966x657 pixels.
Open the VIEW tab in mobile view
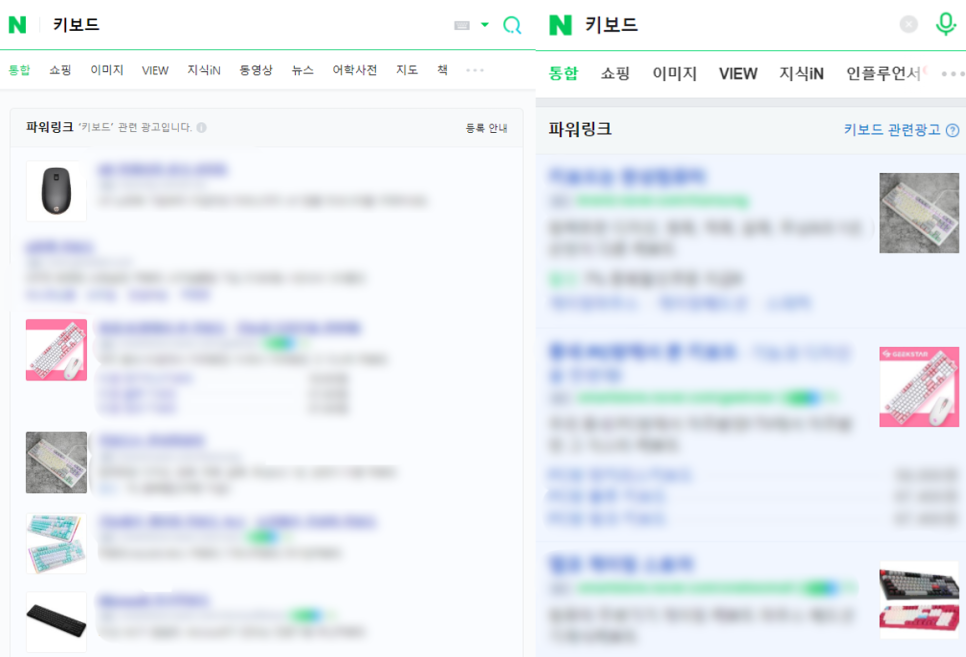(738, 73)
